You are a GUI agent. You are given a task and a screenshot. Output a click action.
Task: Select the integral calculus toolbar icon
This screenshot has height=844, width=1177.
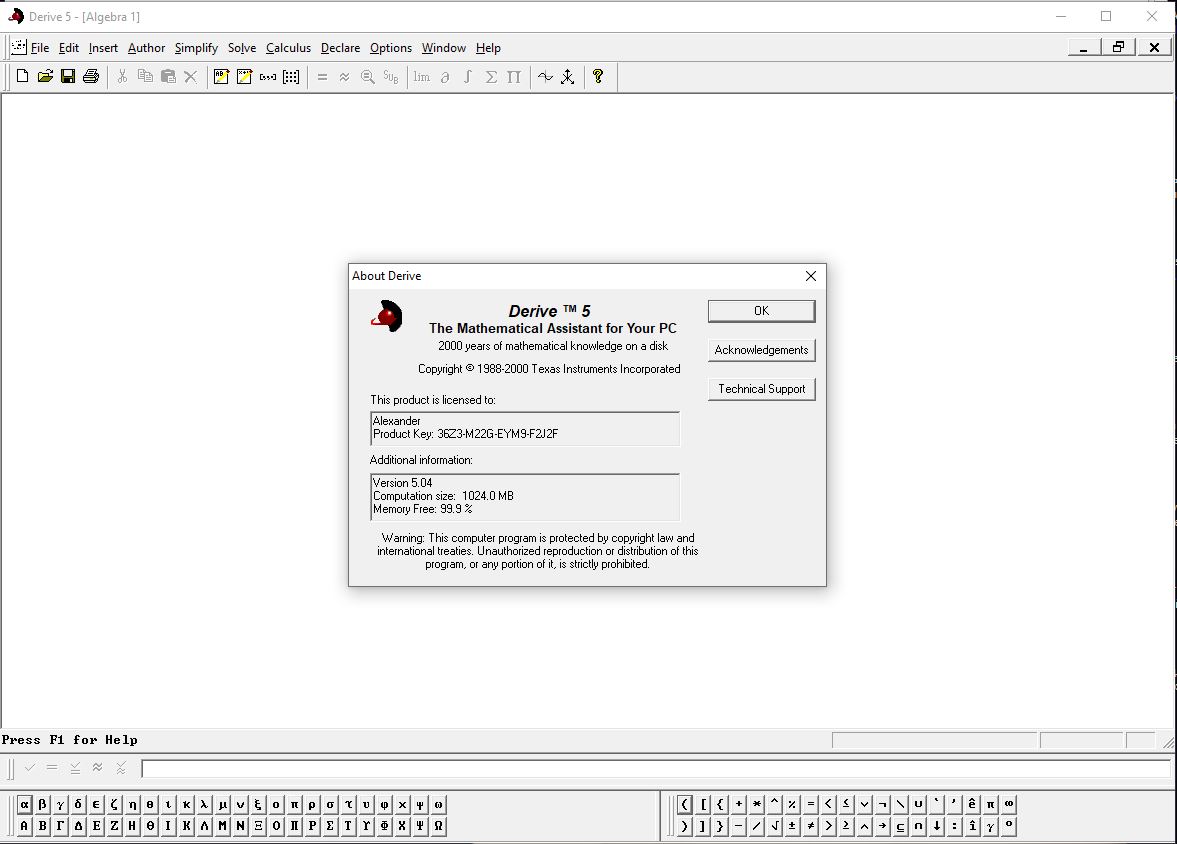468,77
